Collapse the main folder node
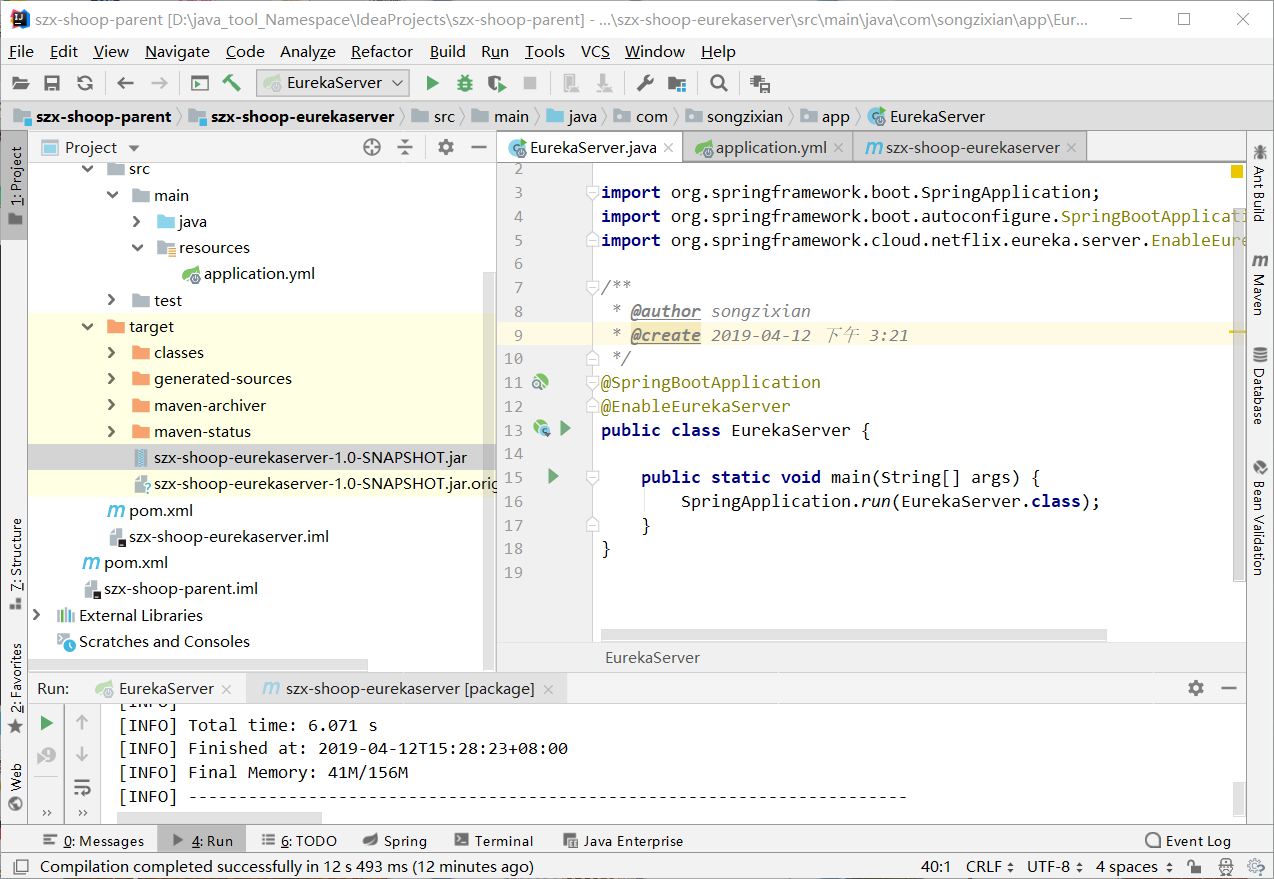 (113, 195)
